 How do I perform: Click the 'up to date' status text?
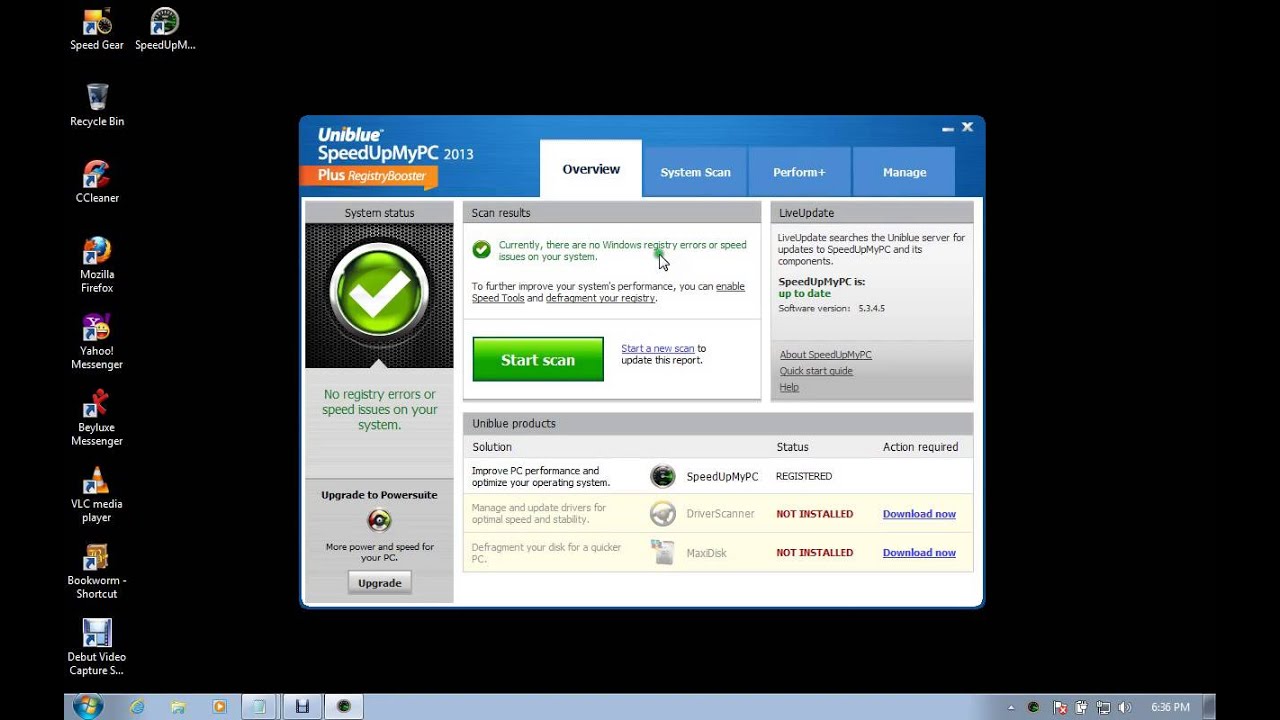pyautogui.click(x=805, y=294)
